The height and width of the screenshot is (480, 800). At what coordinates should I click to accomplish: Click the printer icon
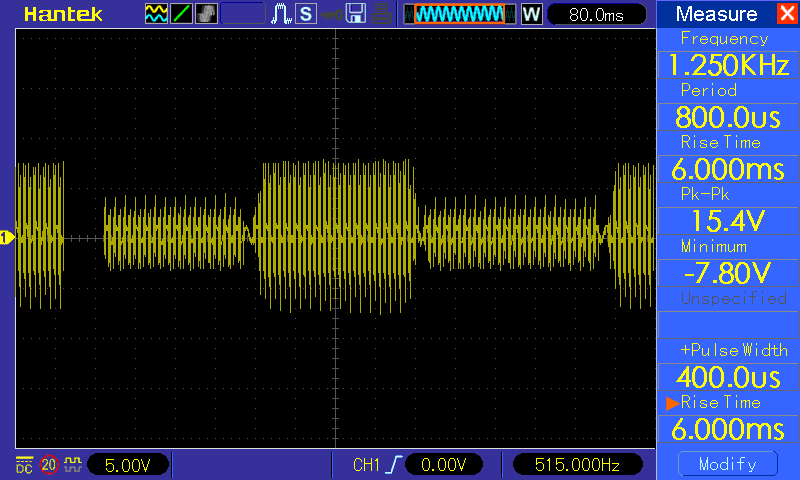click(x=381, y=14)
